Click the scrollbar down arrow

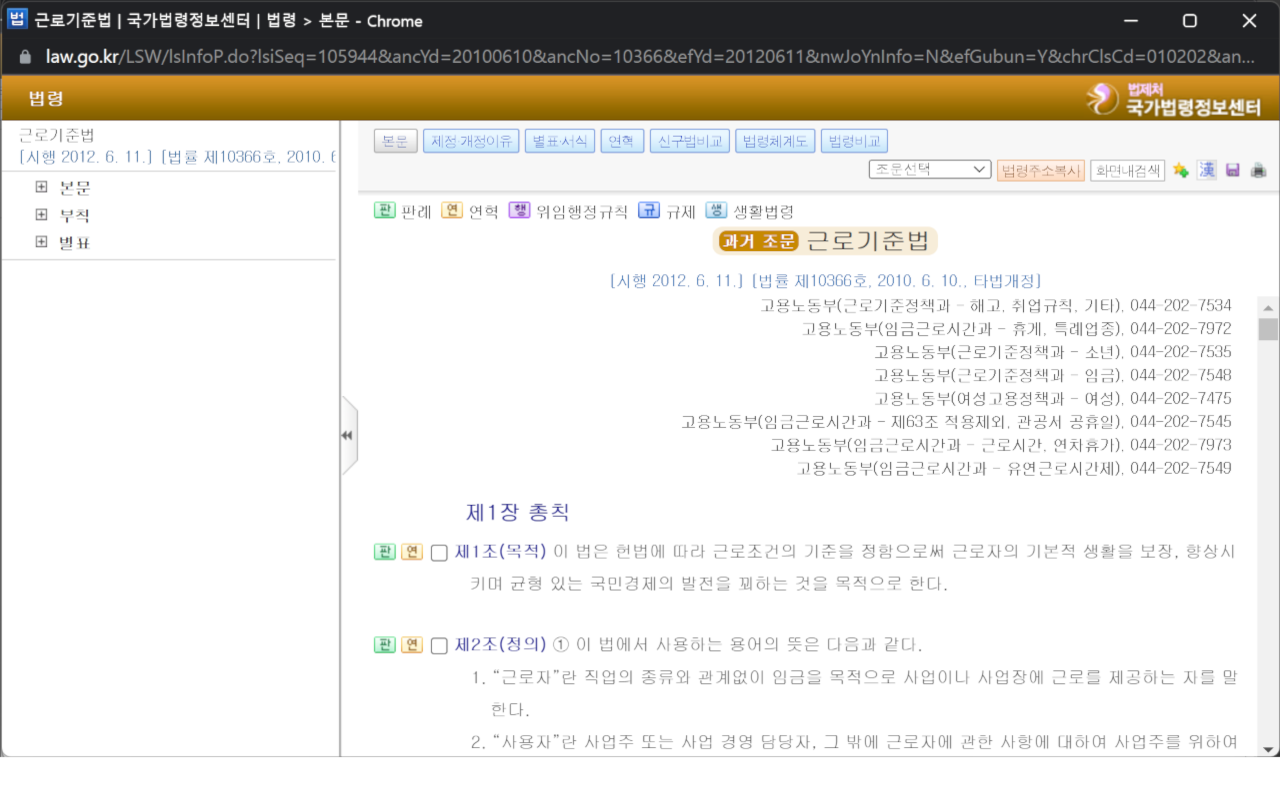coord(1268,748)
